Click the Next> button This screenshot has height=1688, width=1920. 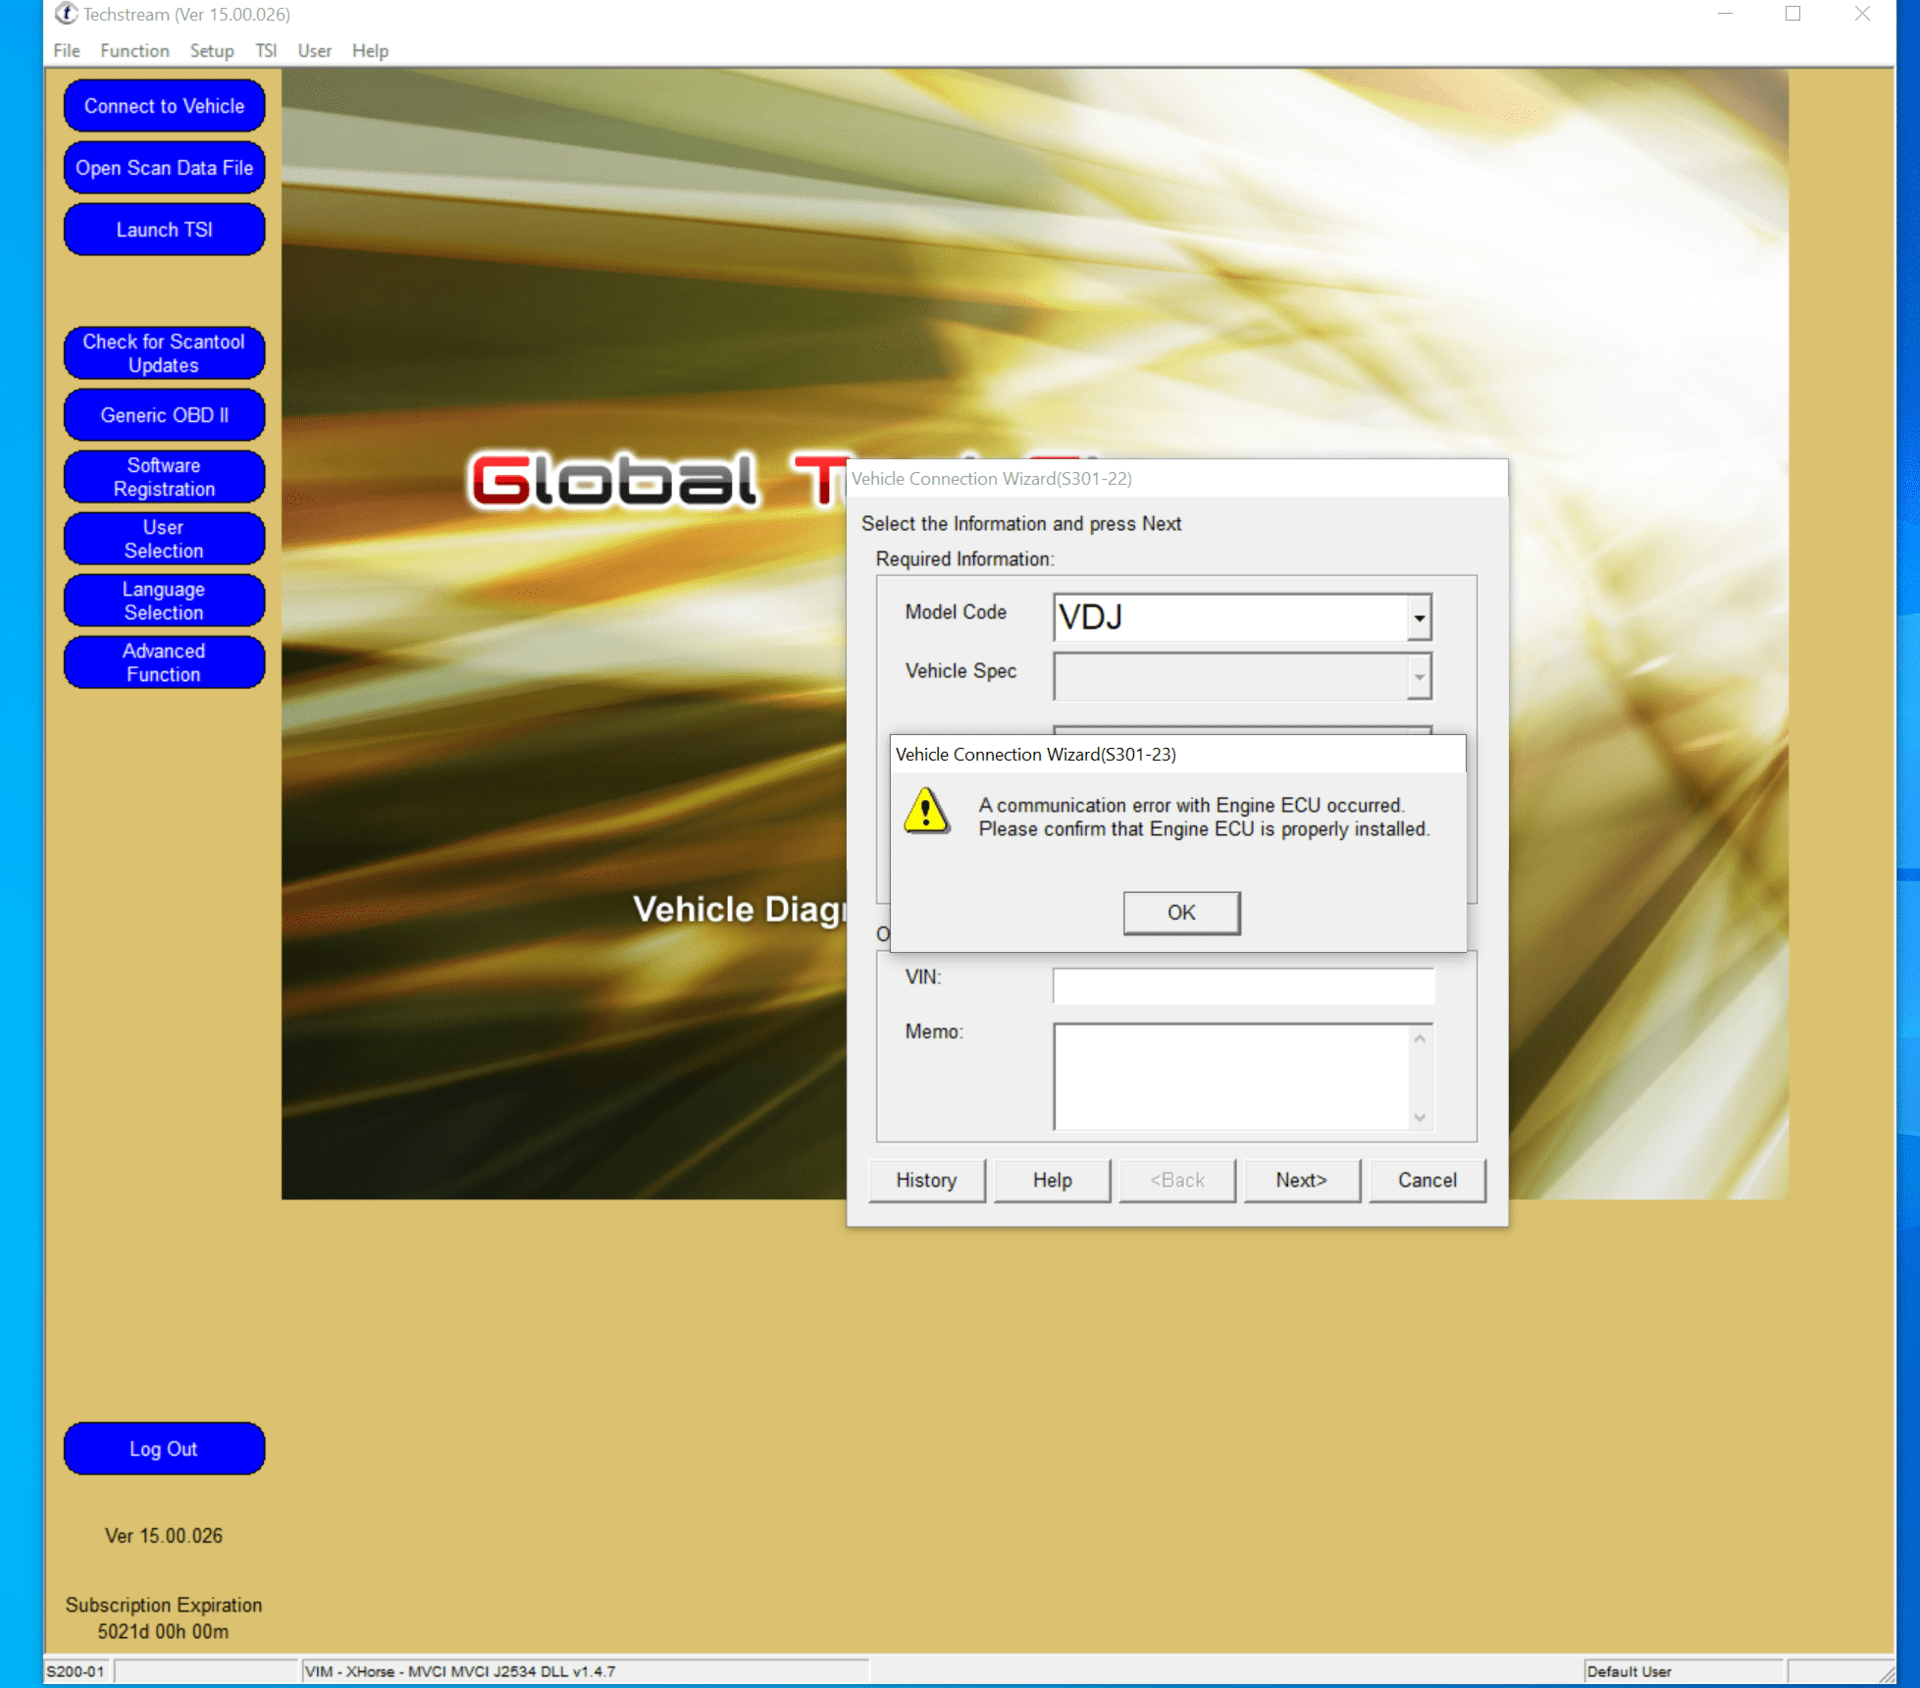coord(1301,1180)
